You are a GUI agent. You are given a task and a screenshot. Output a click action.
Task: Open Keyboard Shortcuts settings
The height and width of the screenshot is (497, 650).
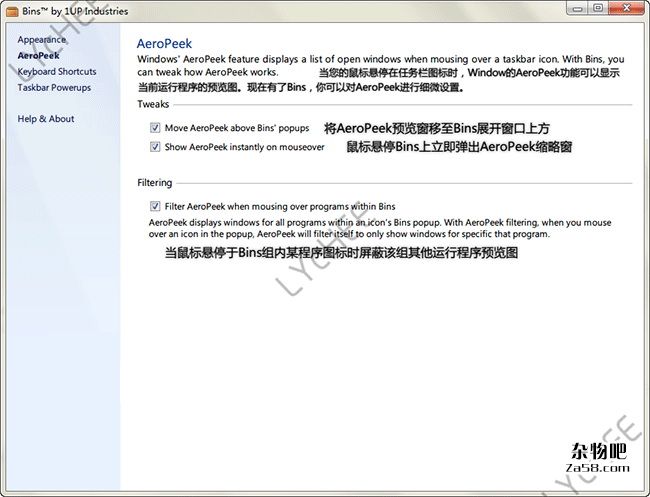click(x=57, y=71)
